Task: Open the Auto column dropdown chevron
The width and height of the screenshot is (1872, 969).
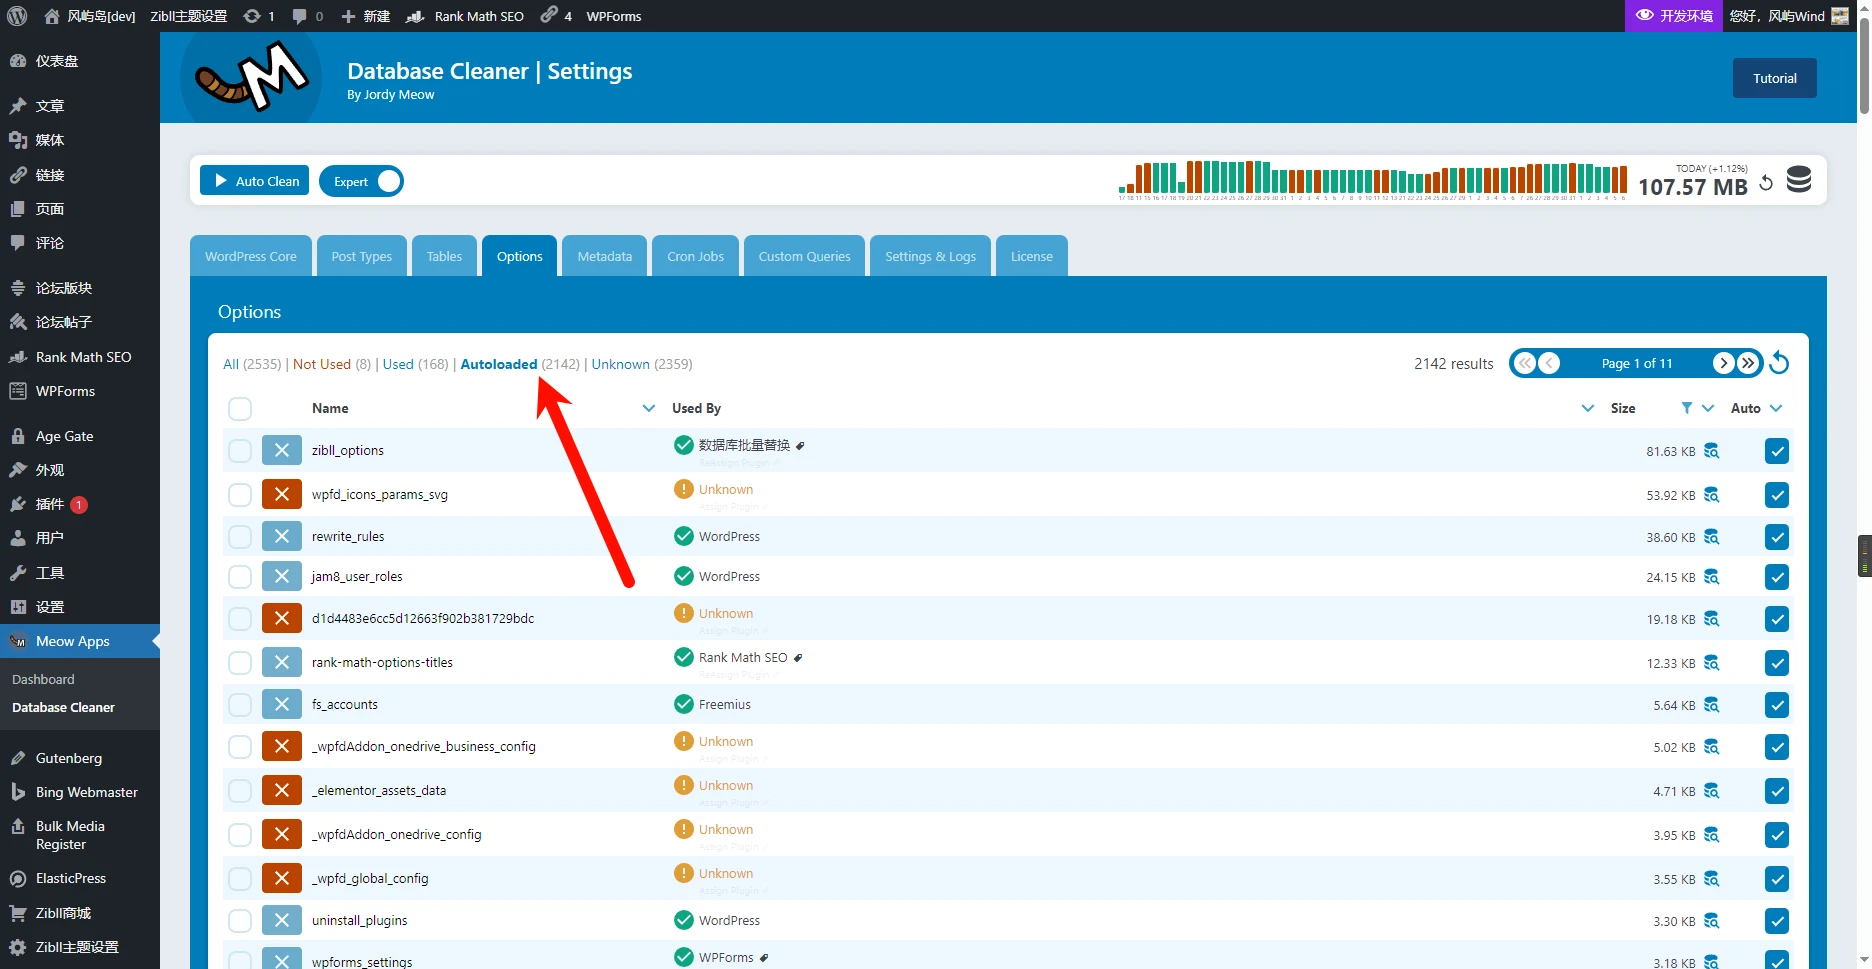Action: point(1776,408)
